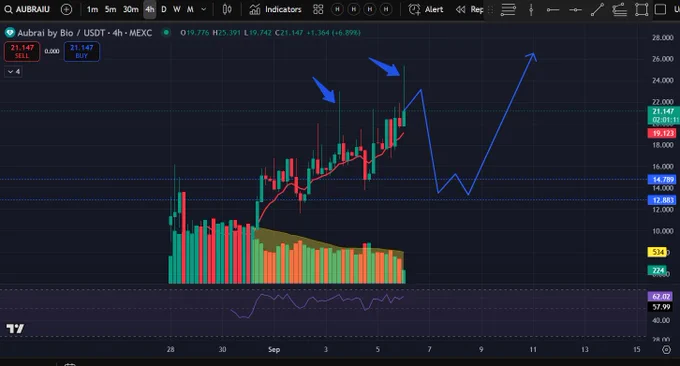Create a new Alert
680x366 pixels.
click(426, 9)
